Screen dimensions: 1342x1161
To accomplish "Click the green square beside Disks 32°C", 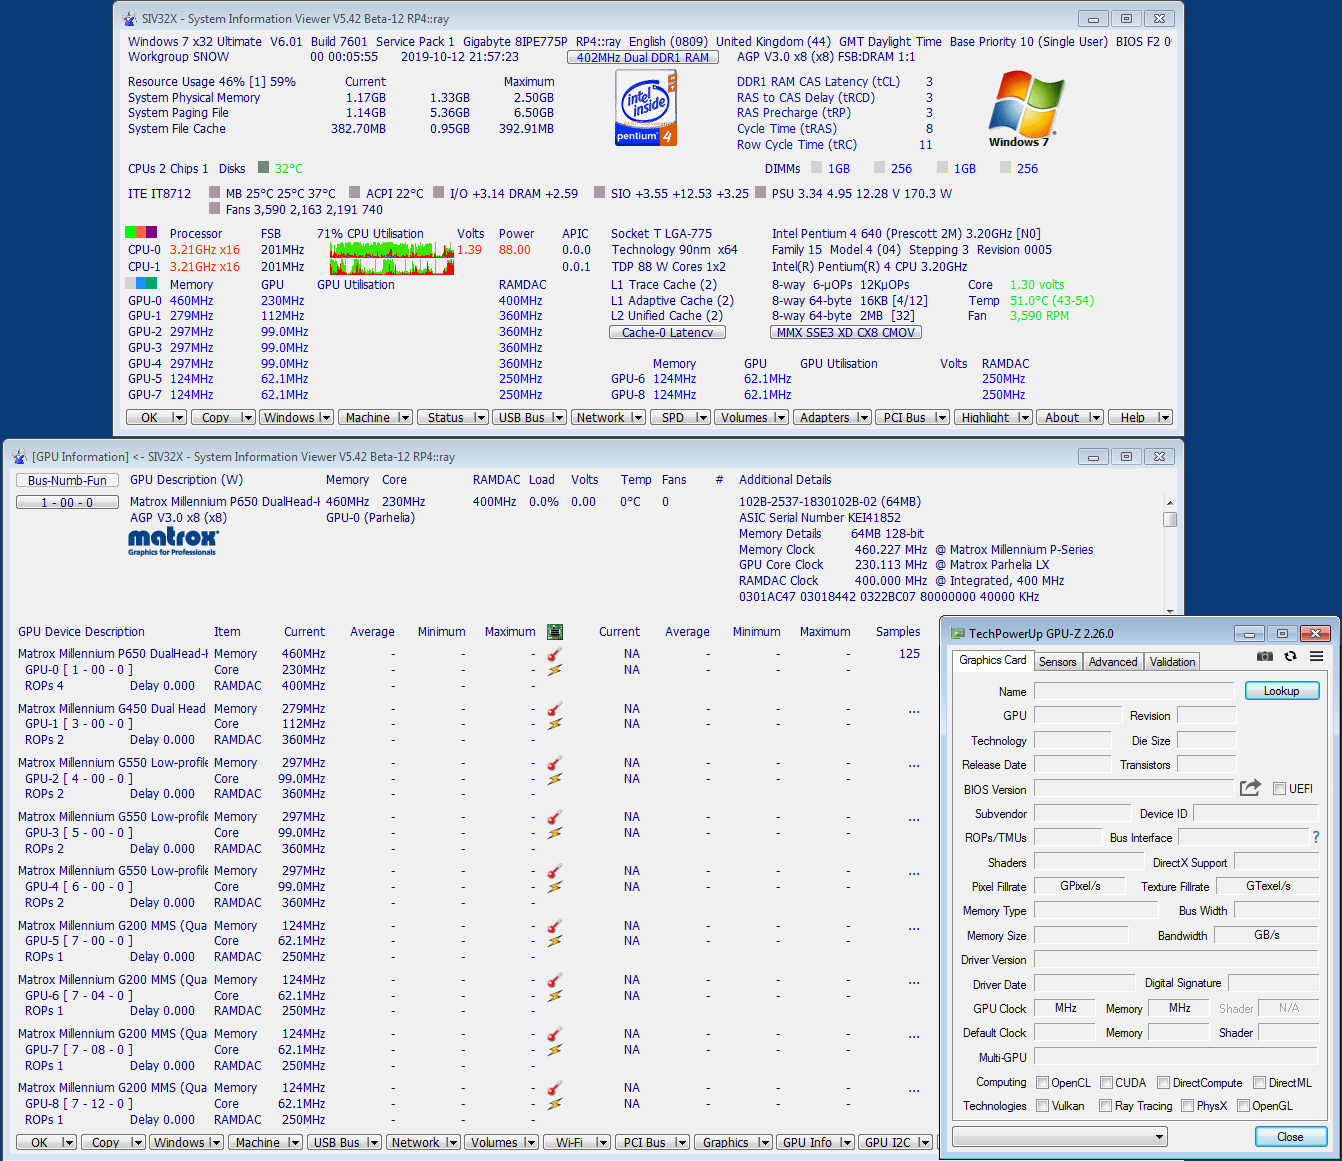I will 264,167.
